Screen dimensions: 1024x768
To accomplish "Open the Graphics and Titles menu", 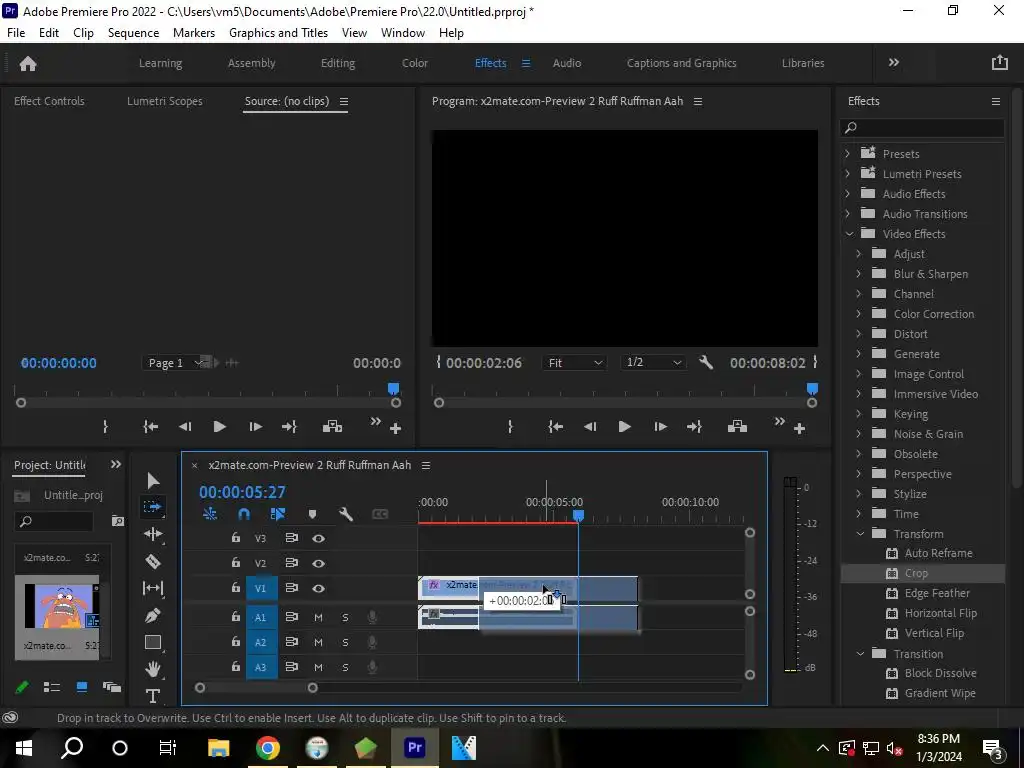I will tap(278, 33).
